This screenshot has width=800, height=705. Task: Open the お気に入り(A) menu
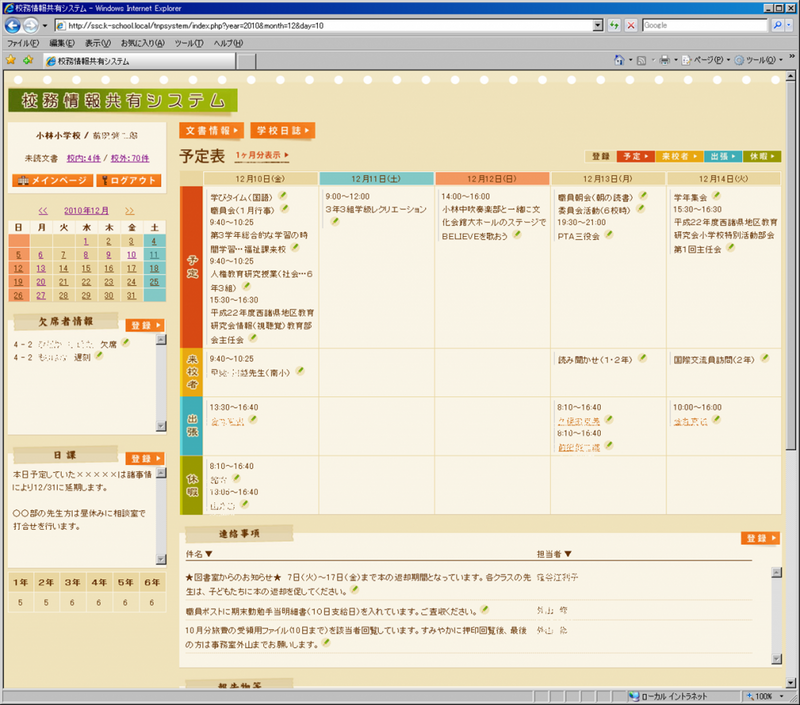[x=142, y=43]
